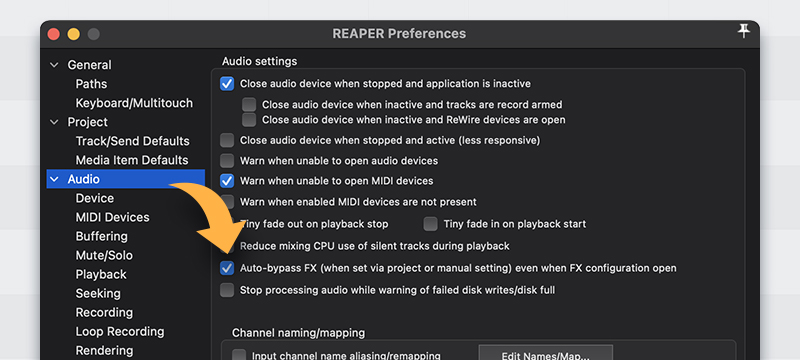Collapse the General tree section
The height and width of the screenshot is (360, 800).
pyautogui.click(x=54, y=65)
